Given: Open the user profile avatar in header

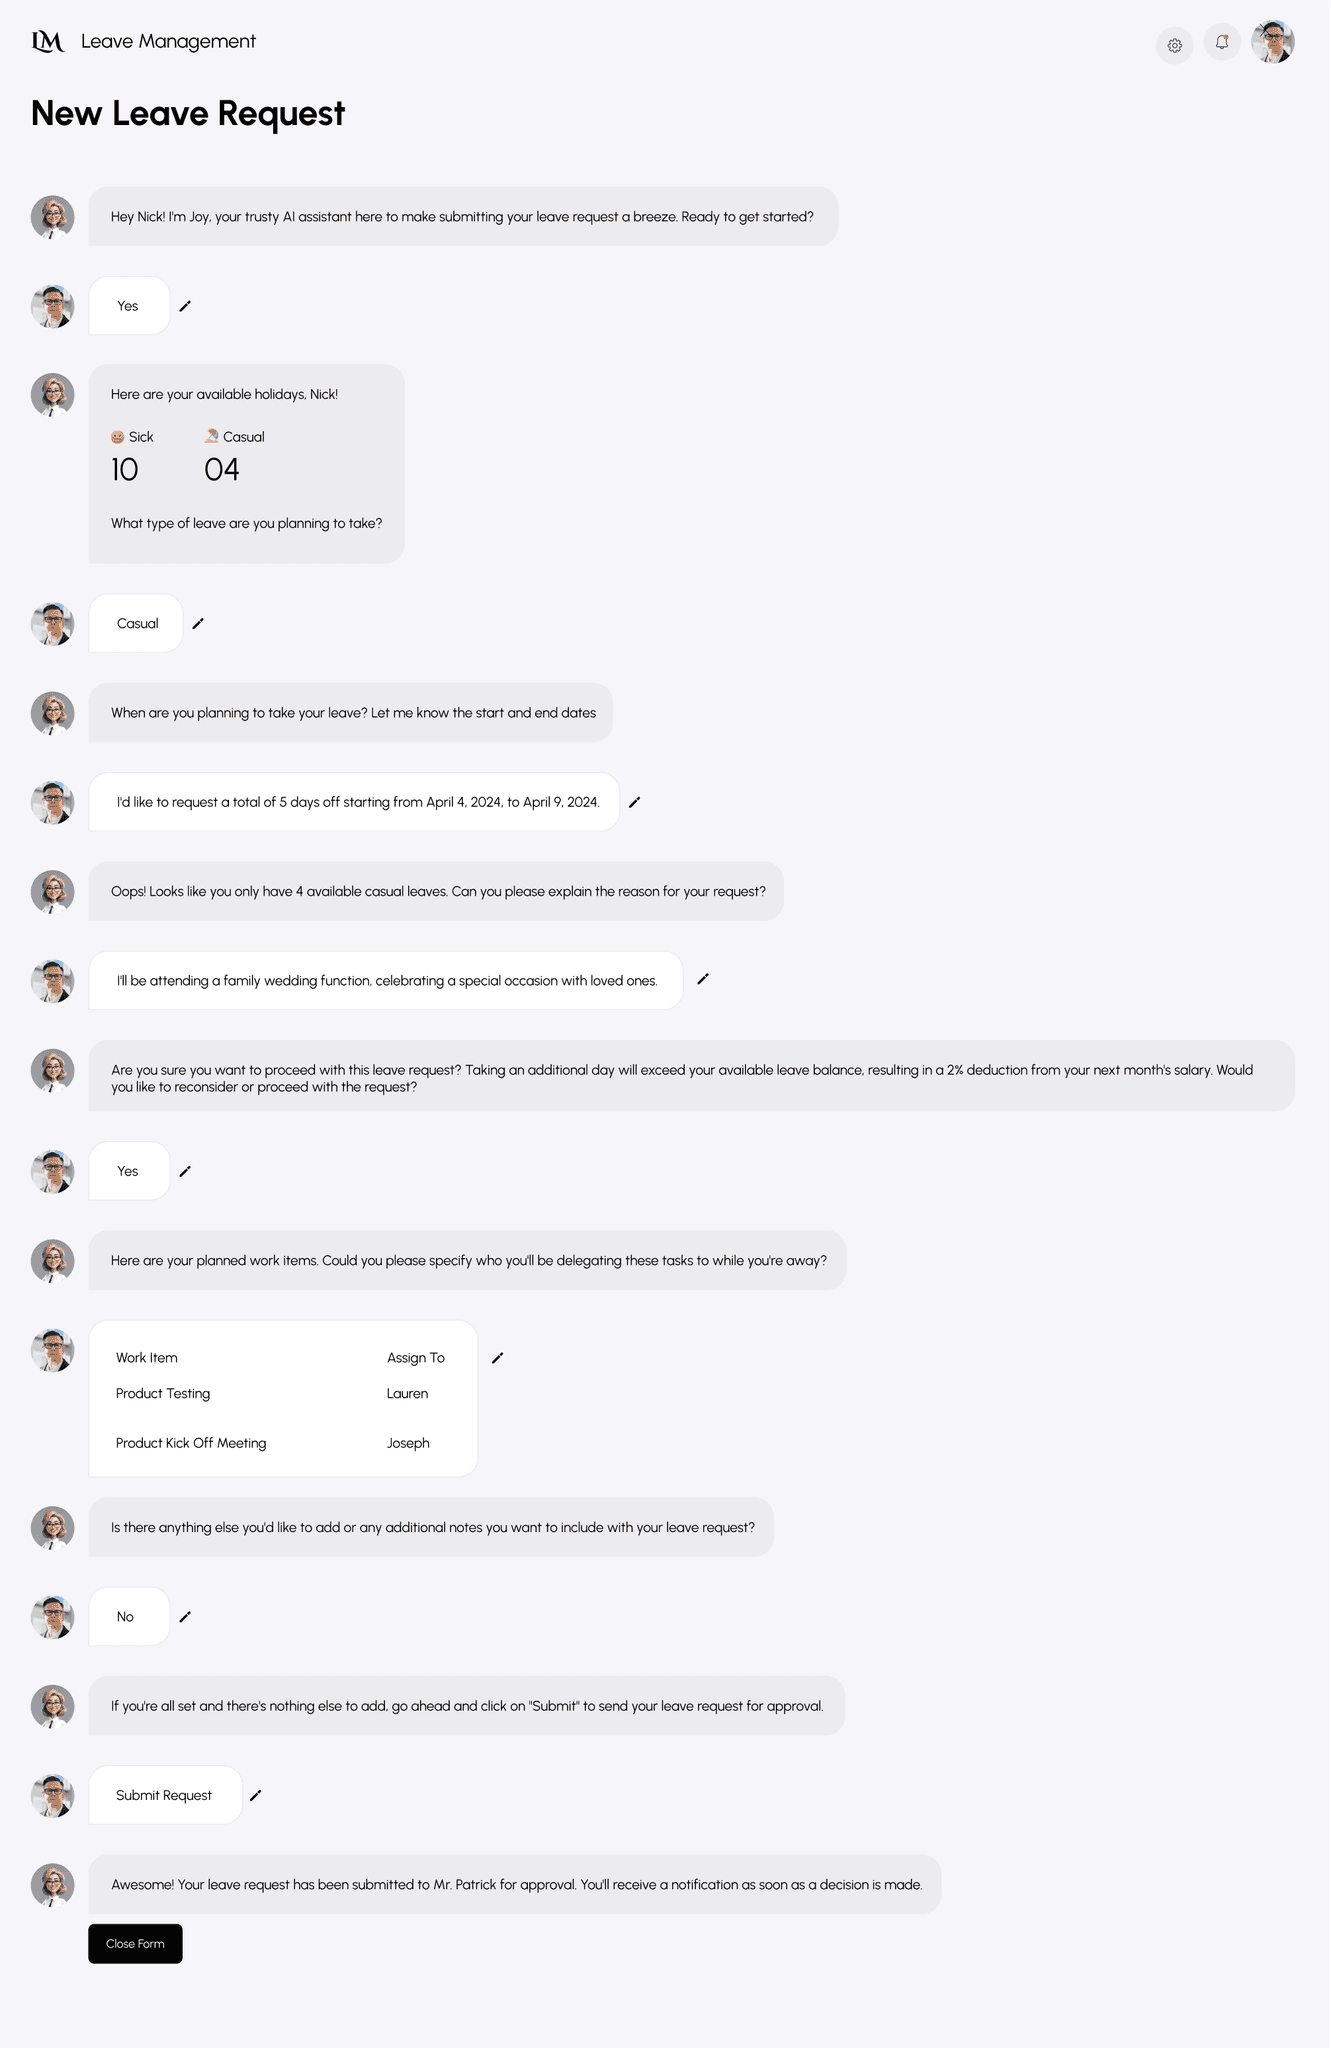Looking at the screenshot, I should coord(1273,42).
